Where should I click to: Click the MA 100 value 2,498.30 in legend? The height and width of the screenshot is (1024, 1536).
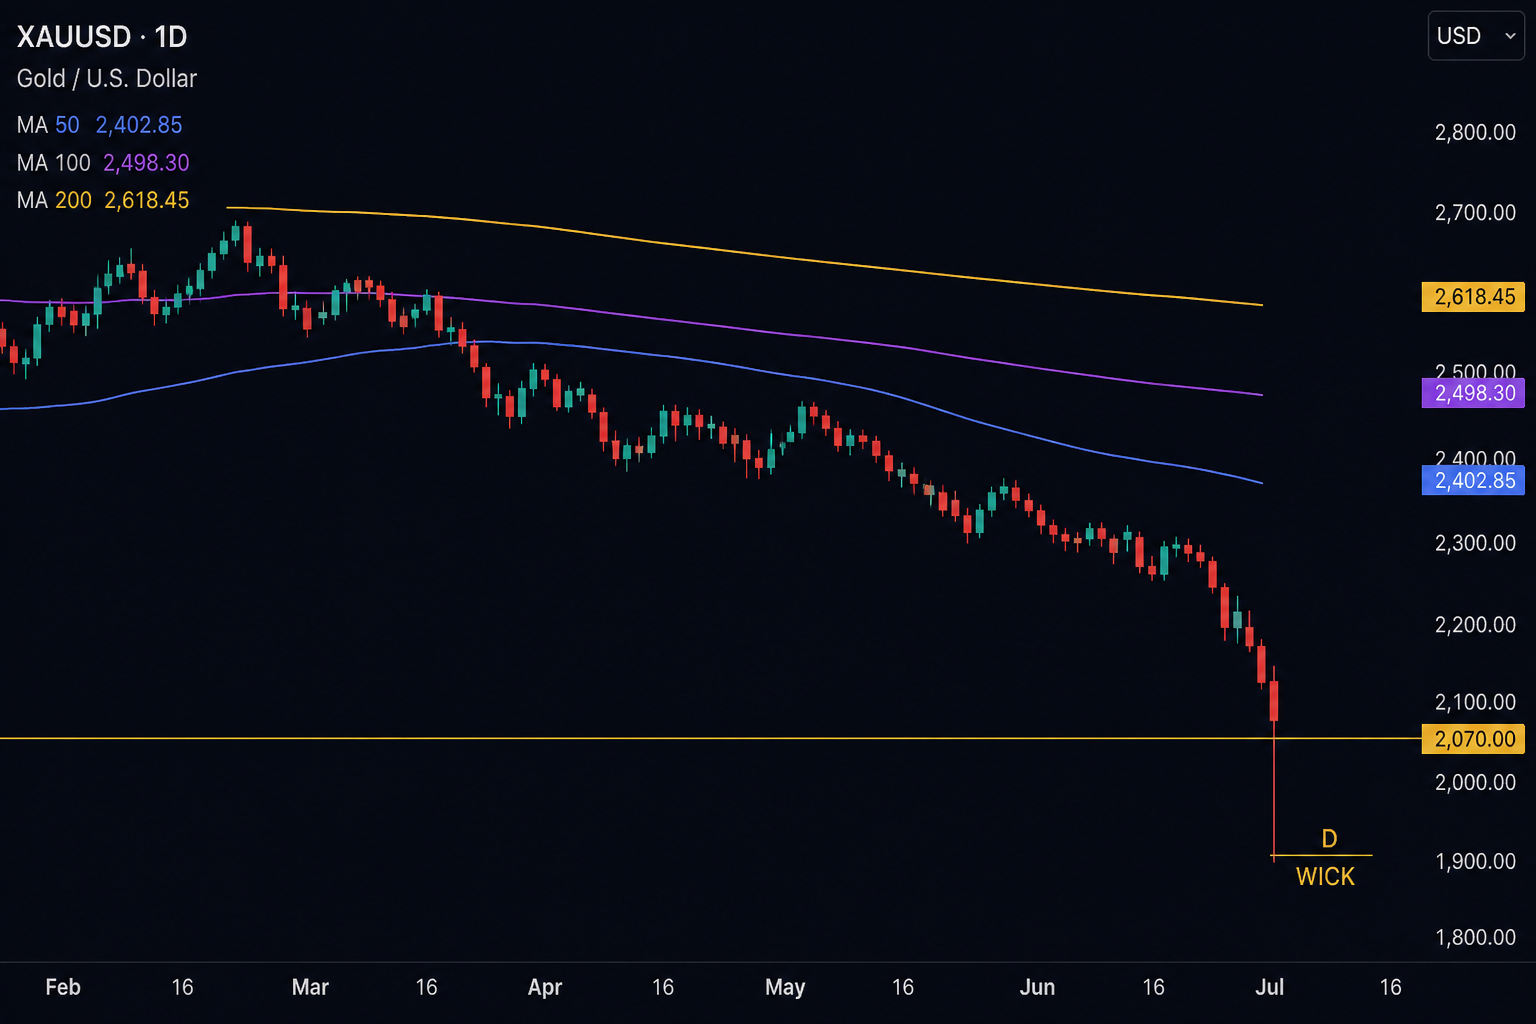pos(146,163)
